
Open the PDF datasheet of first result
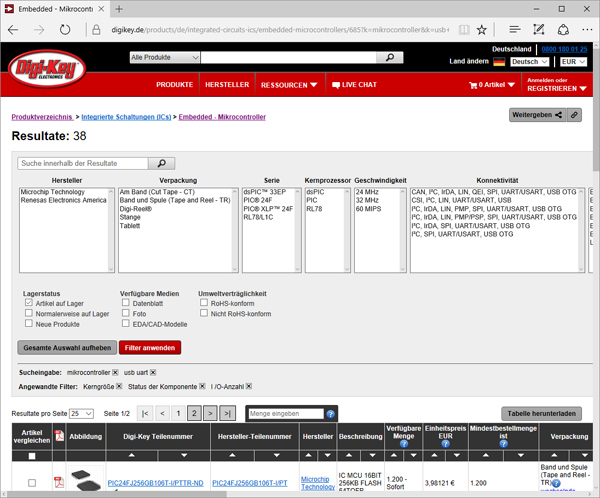[58, 482]
